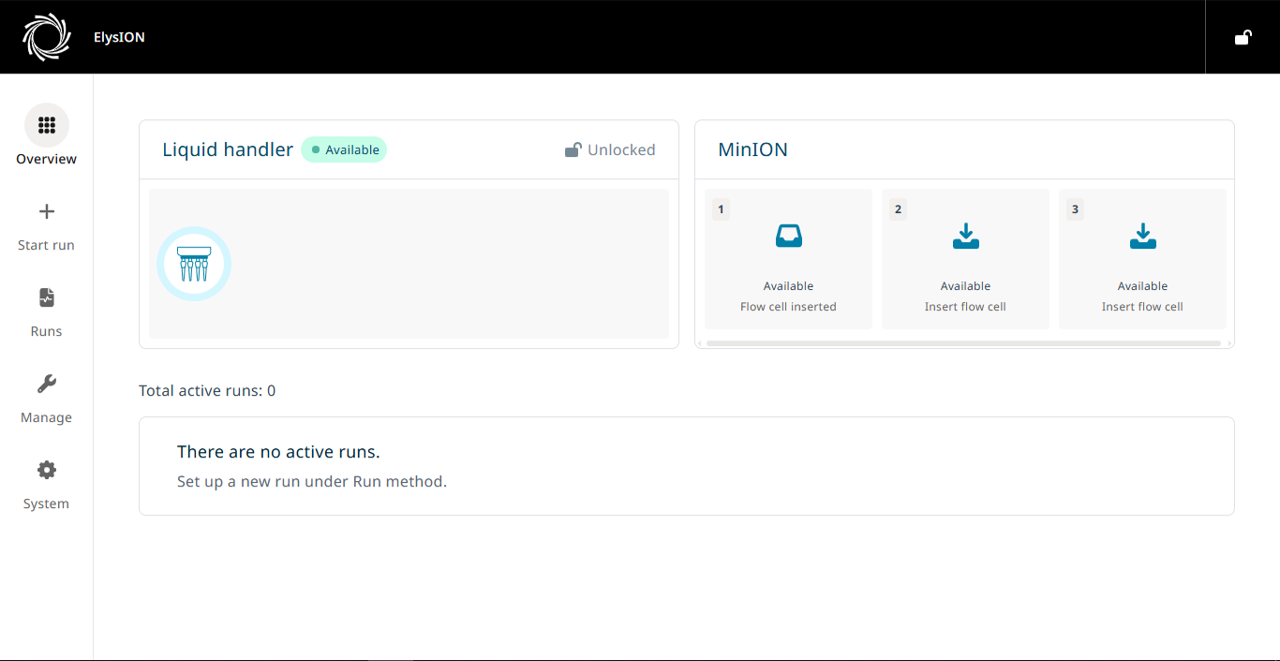Select the Start run menu label
The width and height of the screenshot is (1280, 661).
pyautogui.click(x=46, y=245)
